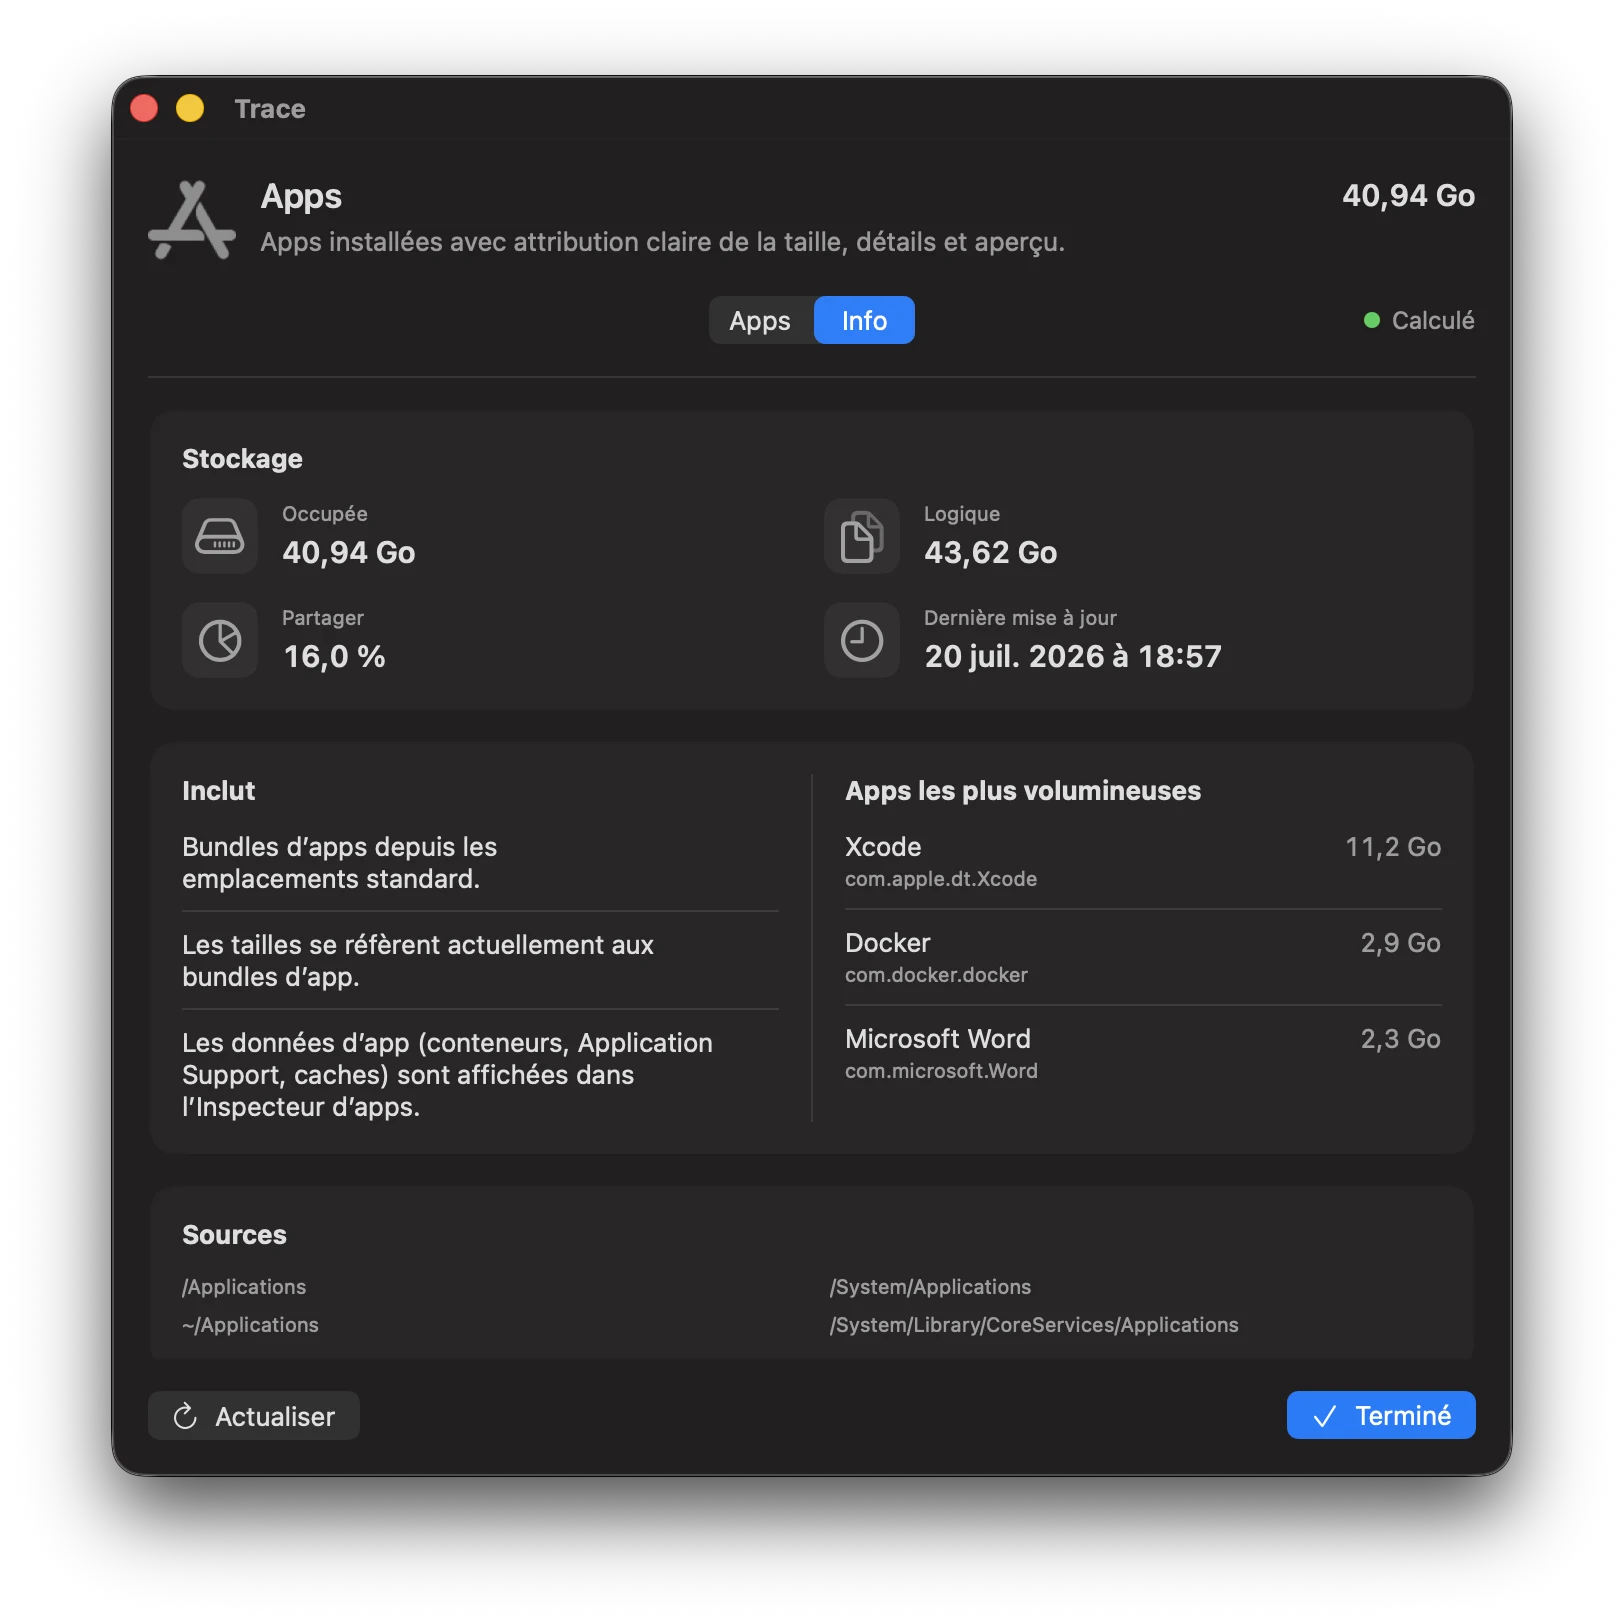Click the ~/Applications source path

250,1325
